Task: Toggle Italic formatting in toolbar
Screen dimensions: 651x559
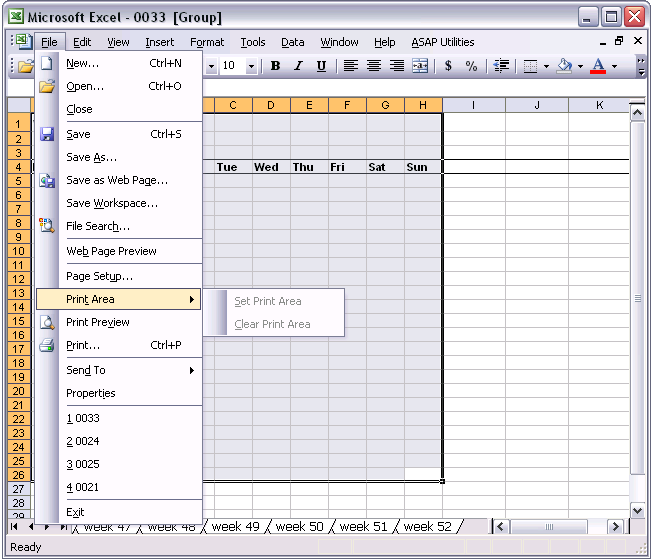Action: click(x=298, y=66)
